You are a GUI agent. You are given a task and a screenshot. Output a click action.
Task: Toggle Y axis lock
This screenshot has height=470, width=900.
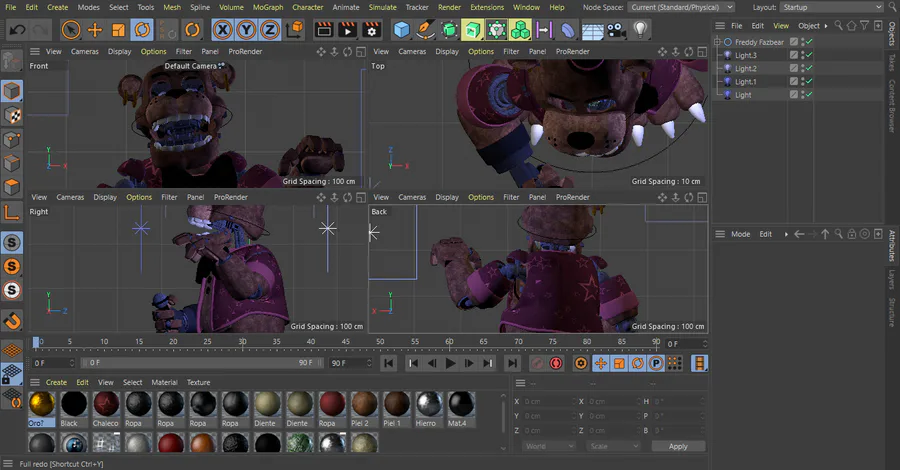[246, 29]
